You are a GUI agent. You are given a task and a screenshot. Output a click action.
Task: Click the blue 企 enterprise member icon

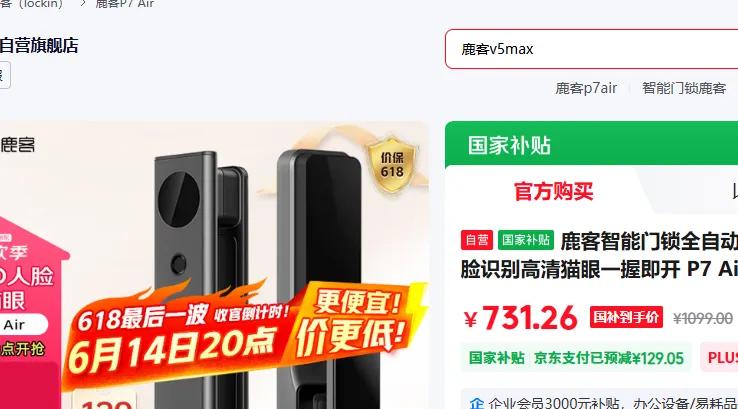point(476,403)
